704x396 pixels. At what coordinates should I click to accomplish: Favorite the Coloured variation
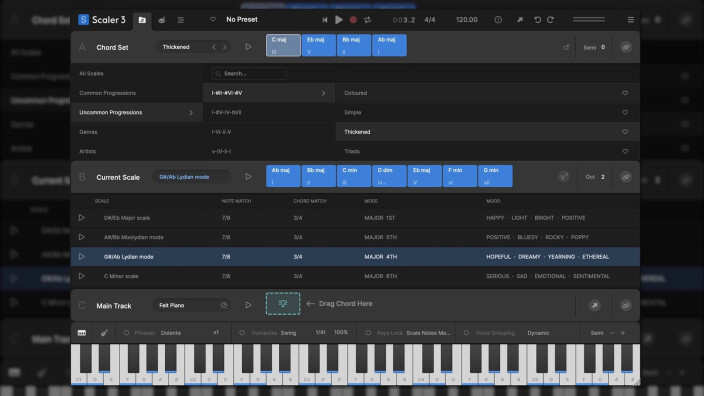625,93
